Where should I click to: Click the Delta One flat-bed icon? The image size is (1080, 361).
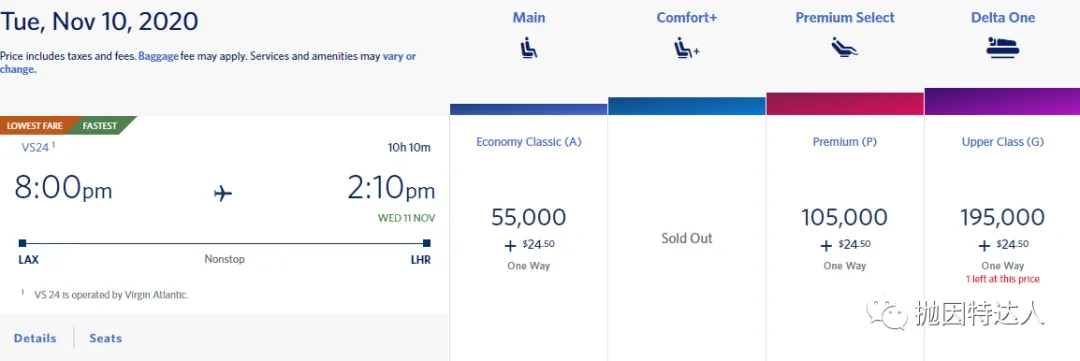tap(1003, 48)
